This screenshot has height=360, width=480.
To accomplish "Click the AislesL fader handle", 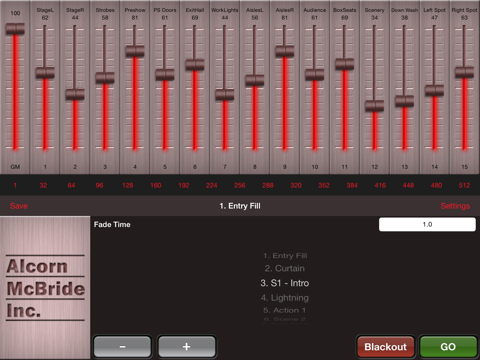I will pos(255,81).
